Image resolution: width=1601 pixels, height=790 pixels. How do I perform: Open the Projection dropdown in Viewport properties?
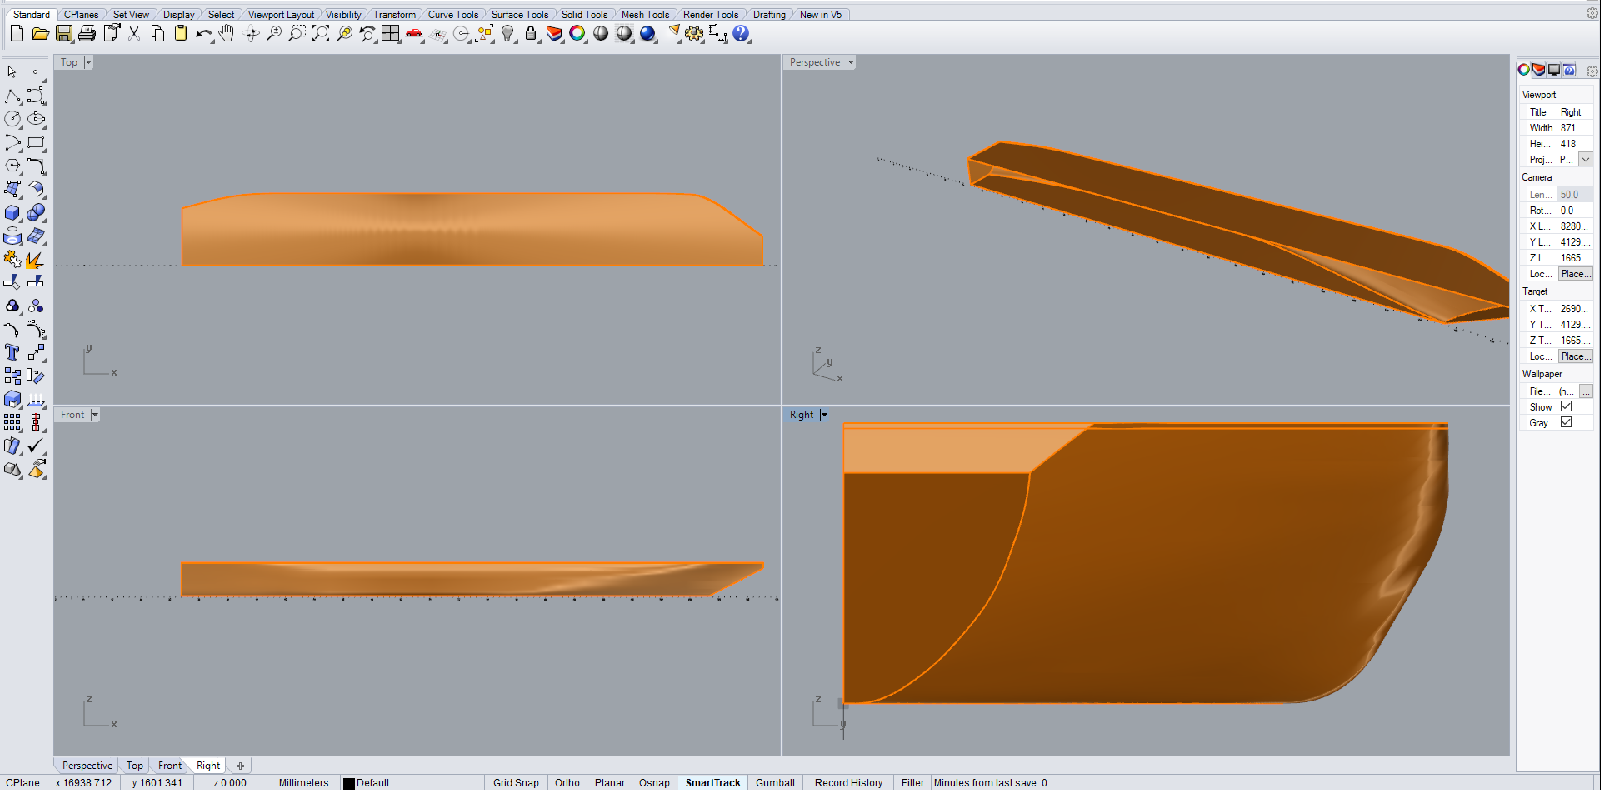pos(1585,159)
